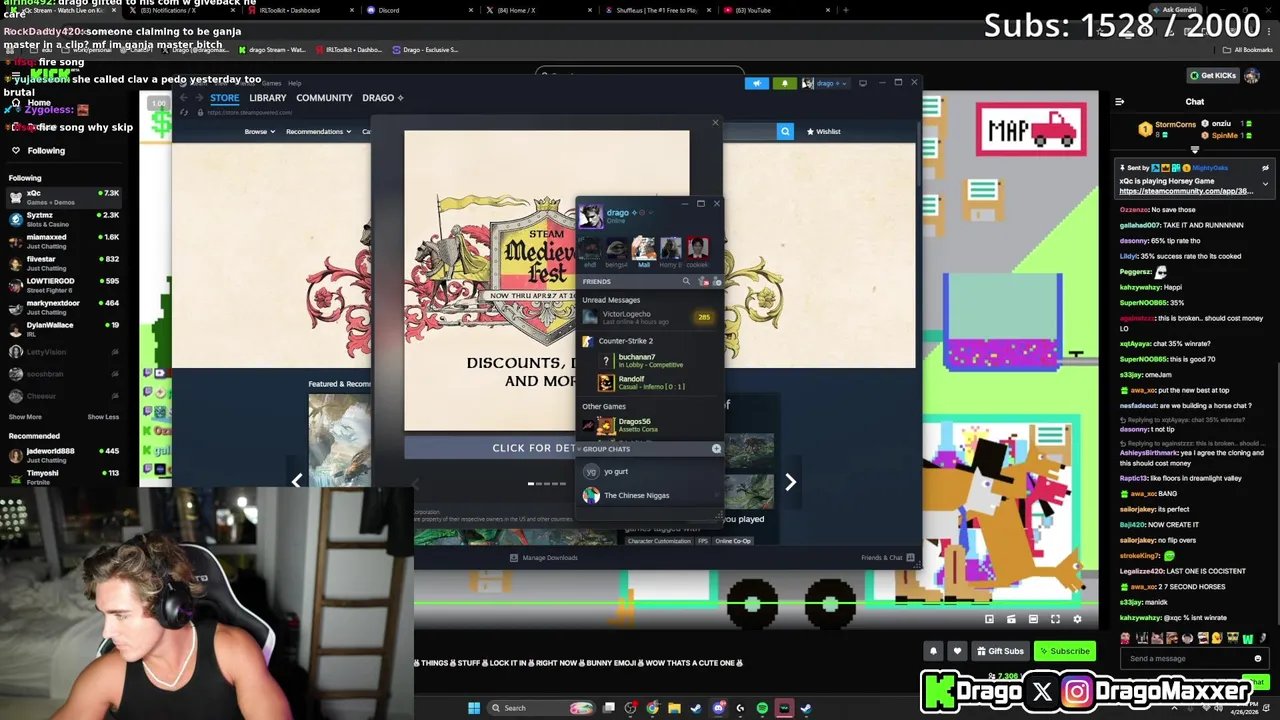Image resolution: width=1280 pixels, height=720 pixels.
Task: Click the Steam Big Picture monitor icon
Action: click(863, 83)
